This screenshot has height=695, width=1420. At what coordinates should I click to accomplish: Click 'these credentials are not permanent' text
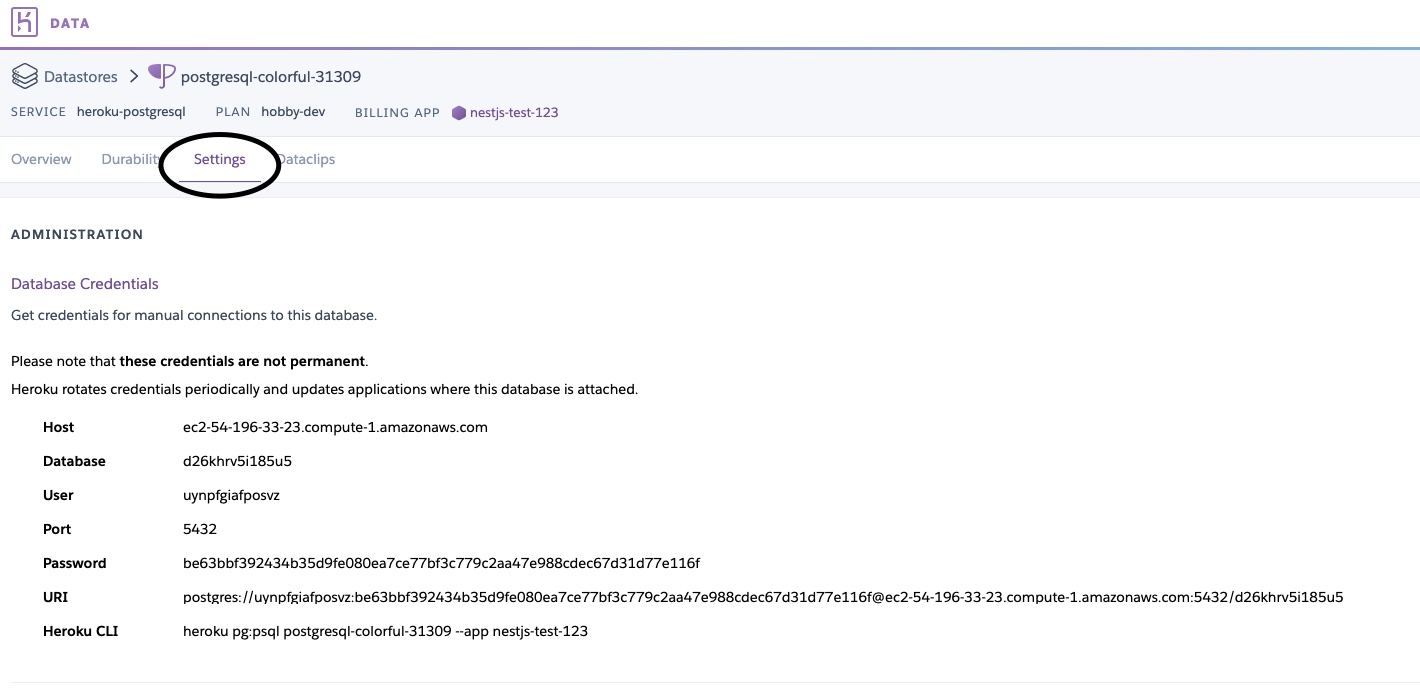(243, 360)
